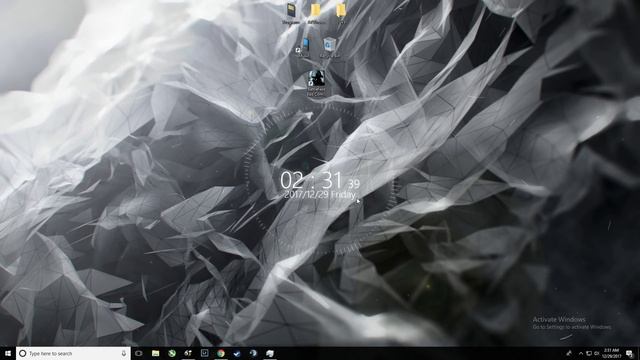The width and height of the screenshot is (640, 360).
Task: Open Task View from the taskbar
Action: tap(139, 353)
